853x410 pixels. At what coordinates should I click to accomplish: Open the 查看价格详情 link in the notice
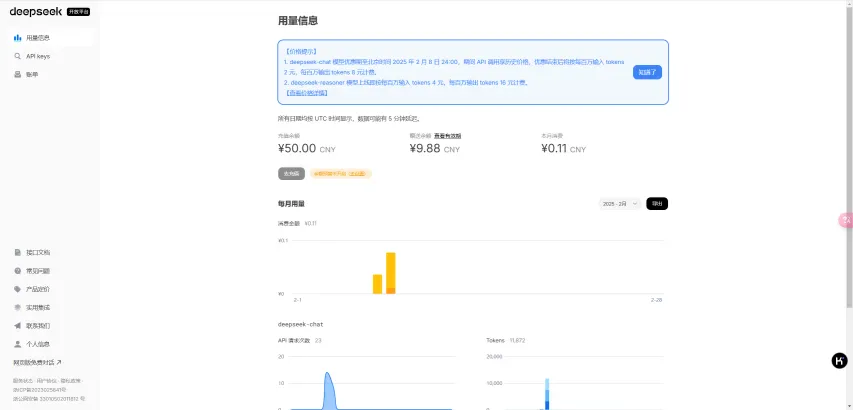[x=306, y=93]
